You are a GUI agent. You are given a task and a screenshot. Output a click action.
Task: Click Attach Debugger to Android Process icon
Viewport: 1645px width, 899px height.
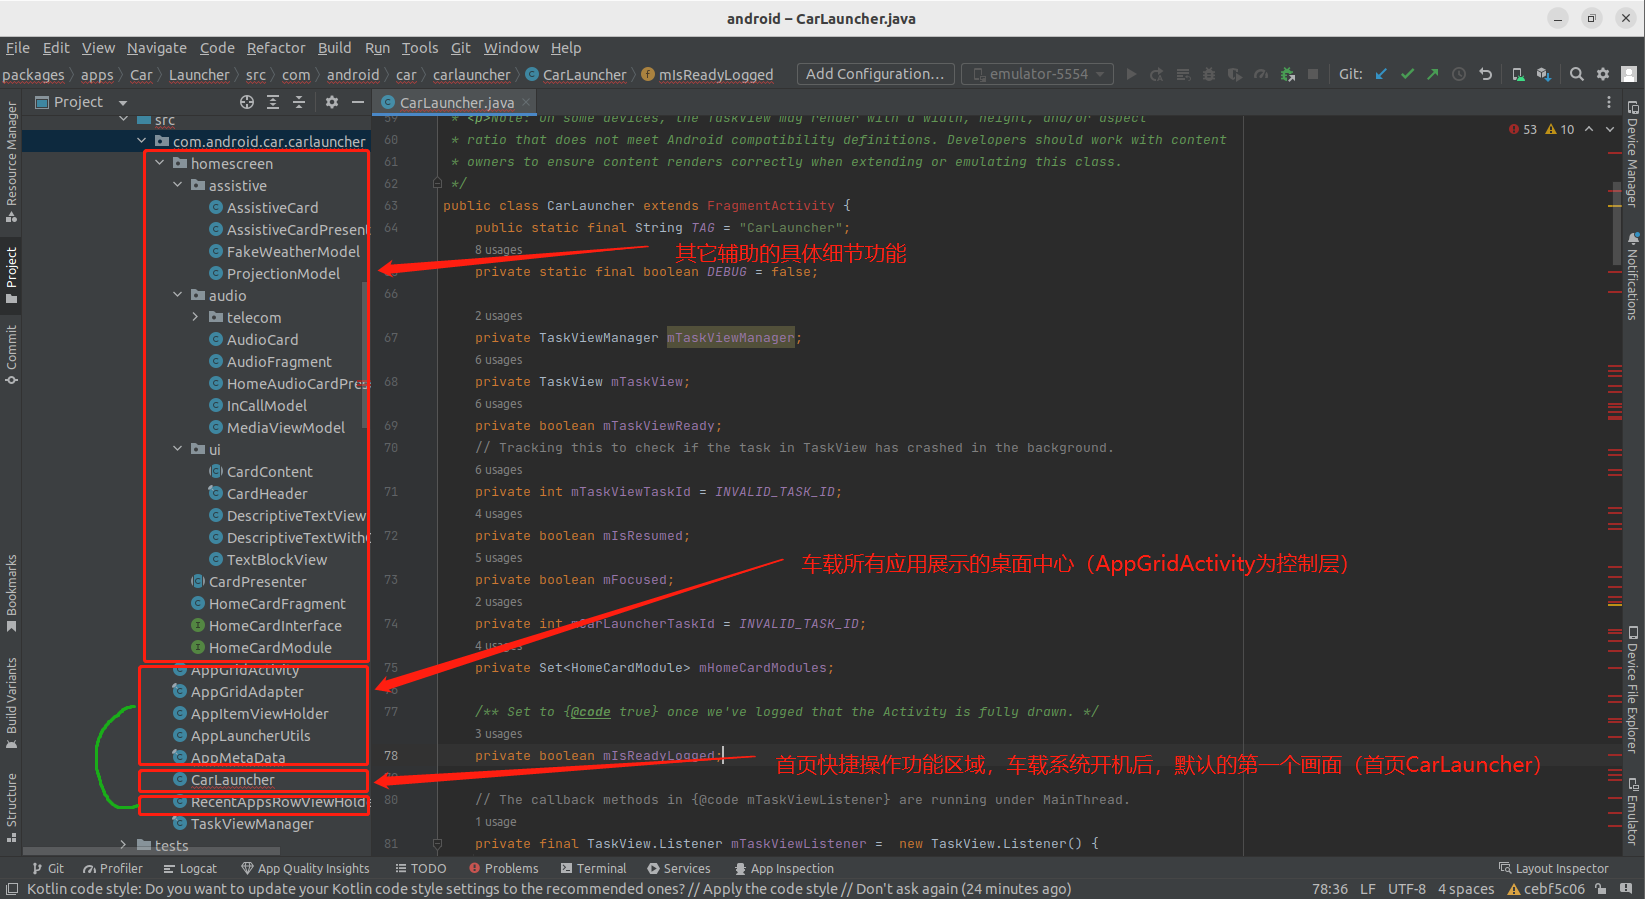pos(1287,74)
